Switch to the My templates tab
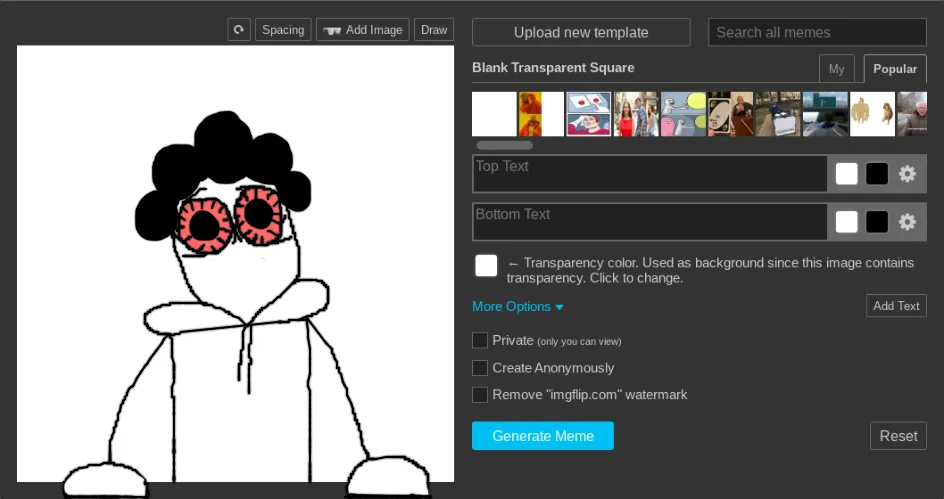This screenshot has height=499, width=944. (836, 69)
